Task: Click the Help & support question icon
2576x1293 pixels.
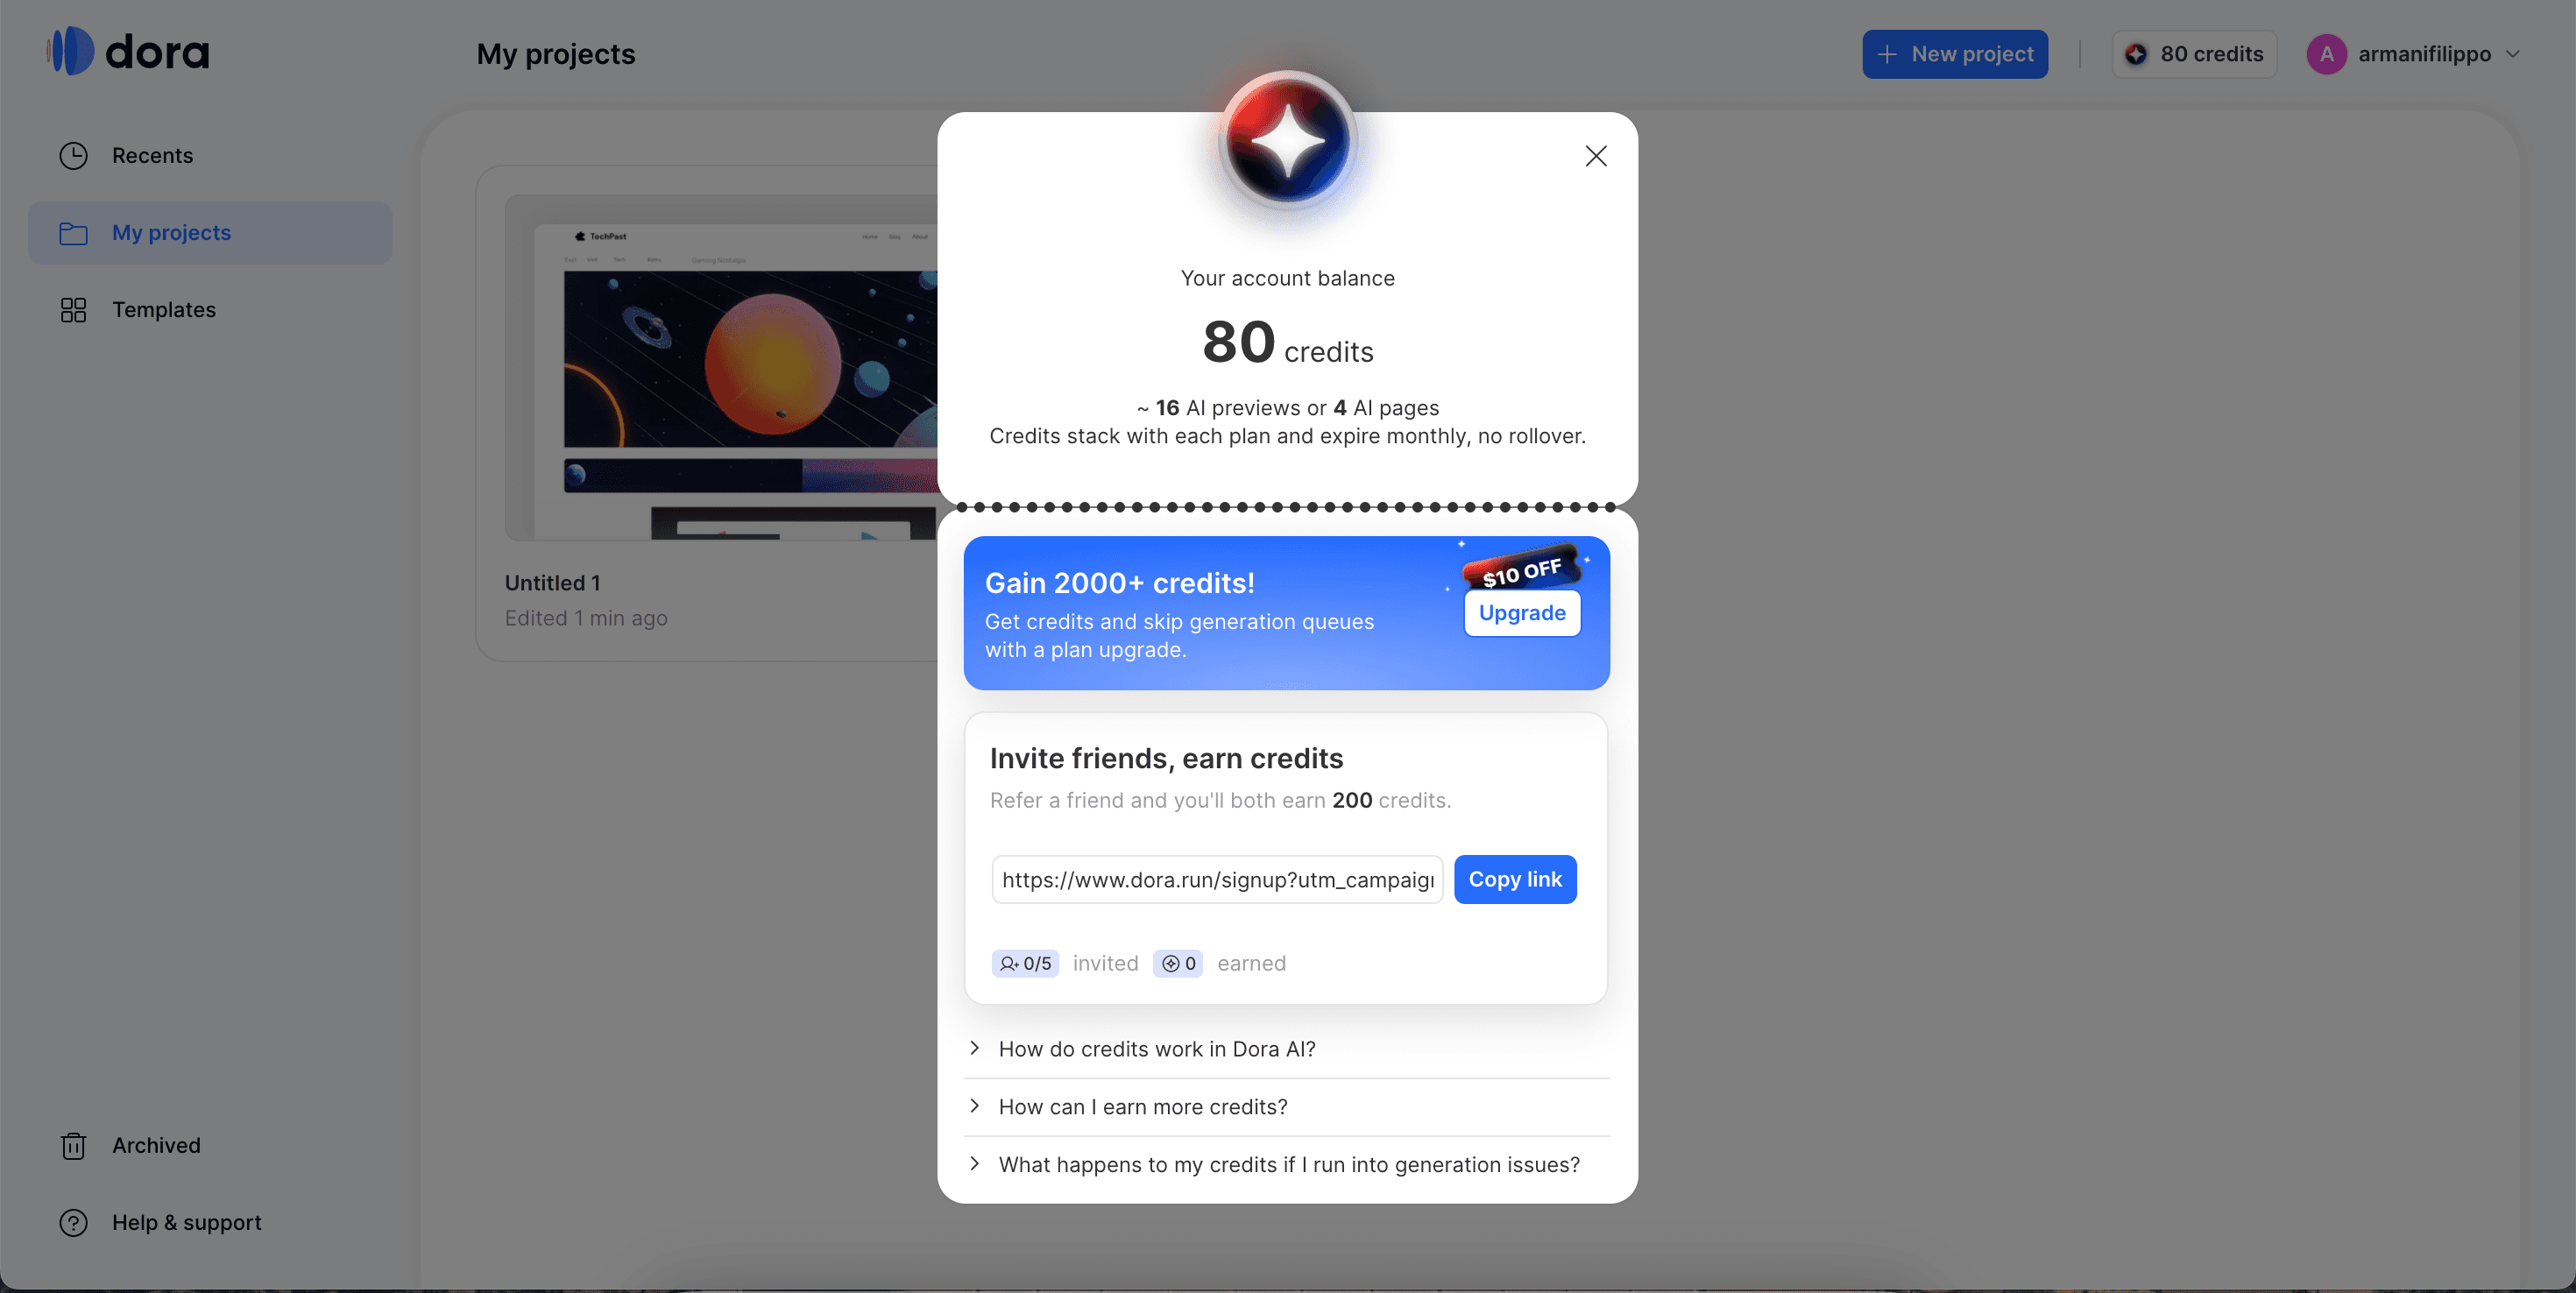Action: point(73,1223)
